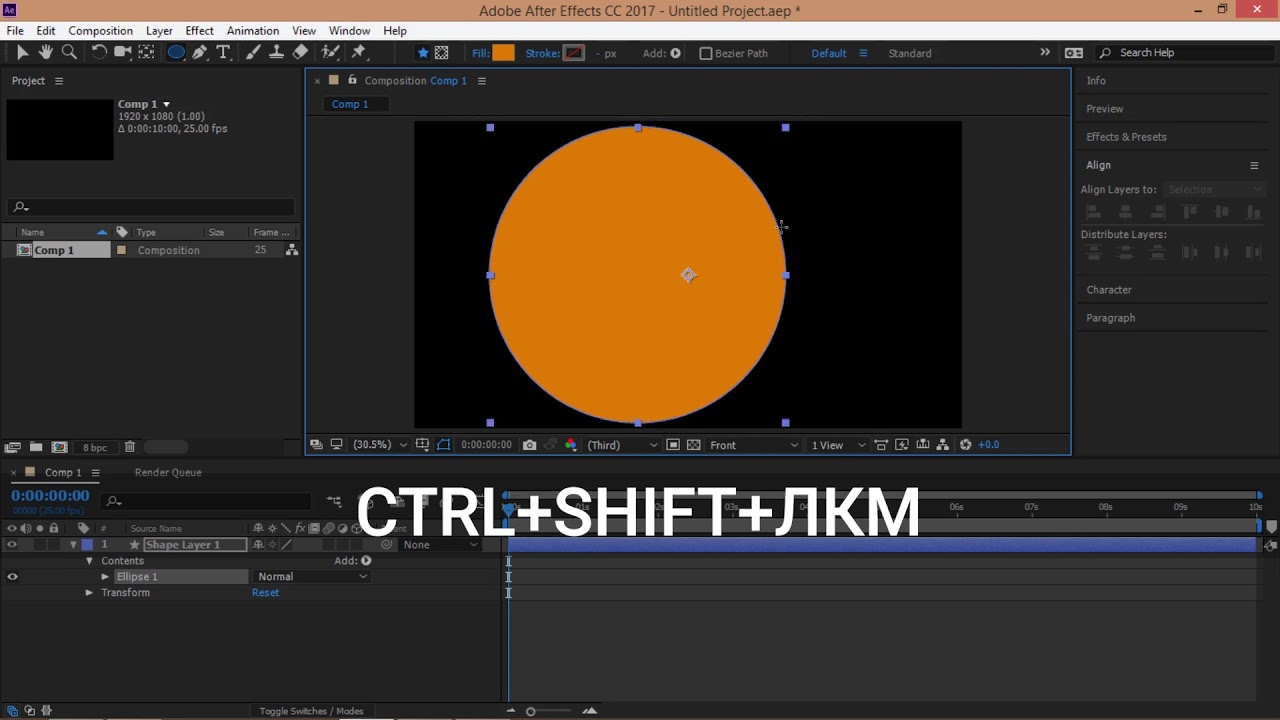Select the Hand tool
The height and width of the screenshot is (720, 1280).
click(46, 53)
